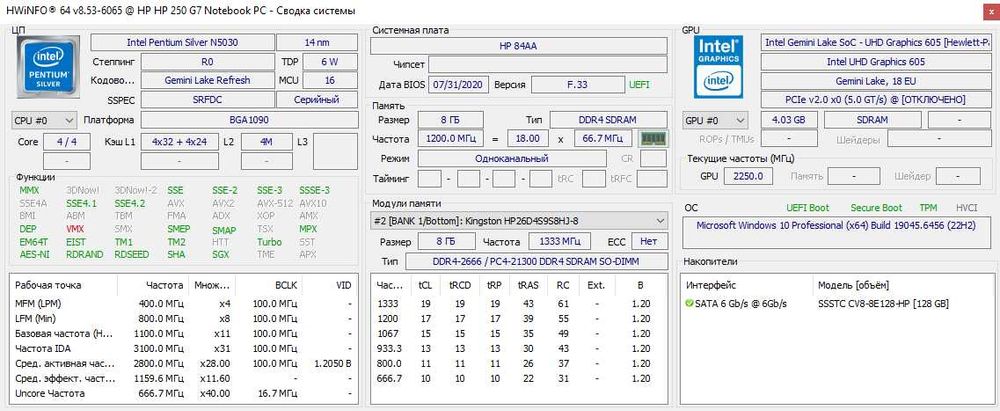Click the green memory module icon
This screenshot has height=411, width=1000.
653,138
